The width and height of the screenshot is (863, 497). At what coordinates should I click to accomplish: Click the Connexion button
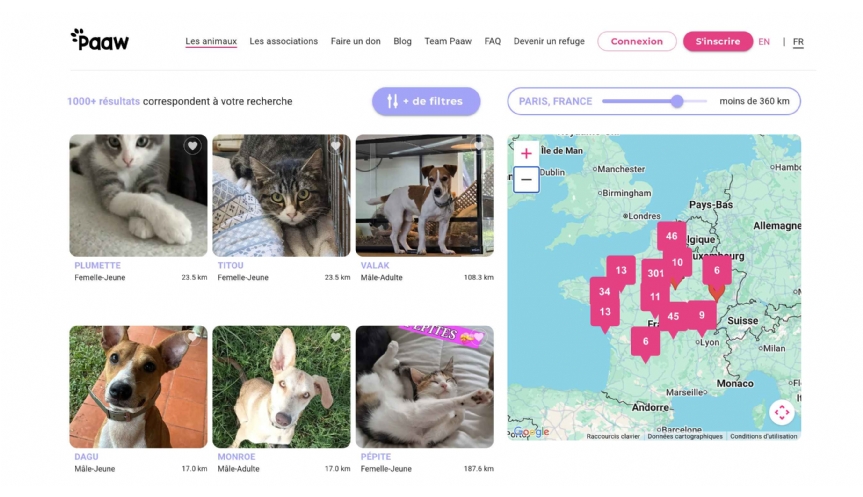637,42
